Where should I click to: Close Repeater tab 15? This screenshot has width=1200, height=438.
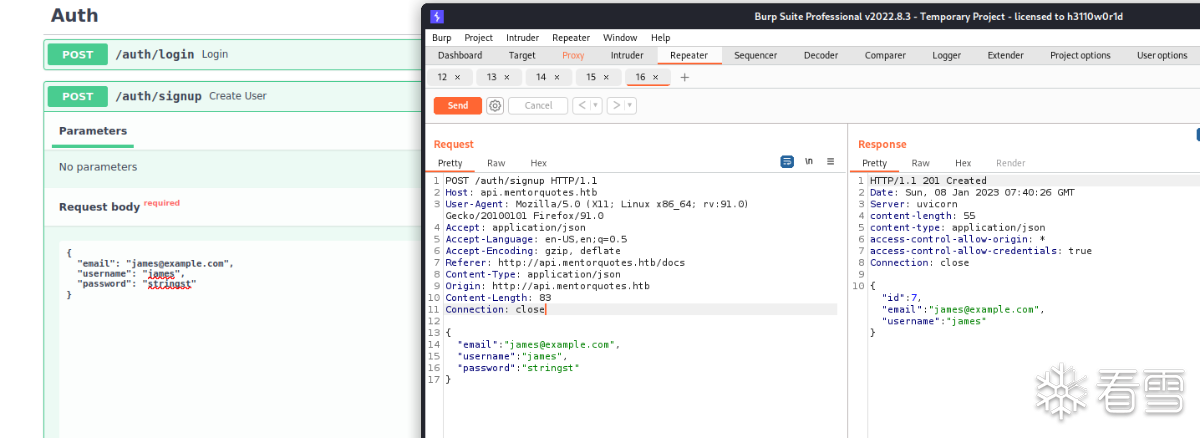606,77
